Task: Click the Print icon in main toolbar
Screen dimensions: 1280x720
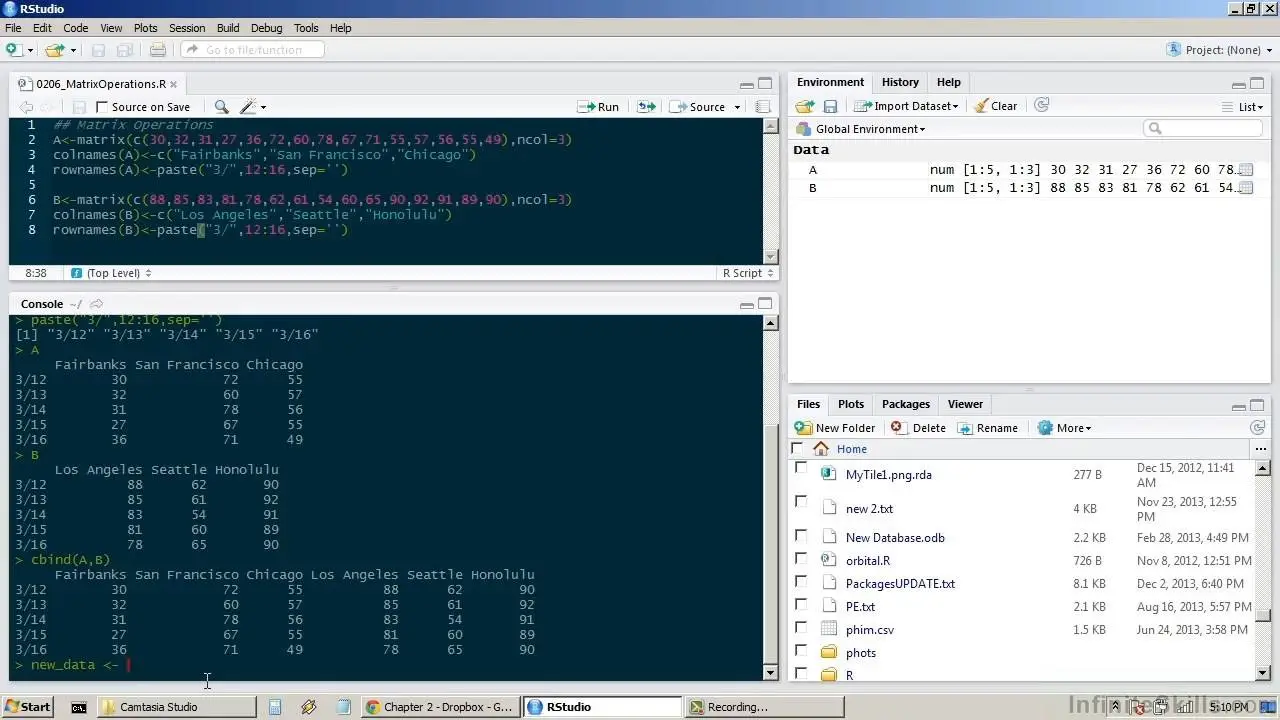Action: [158, 50]
